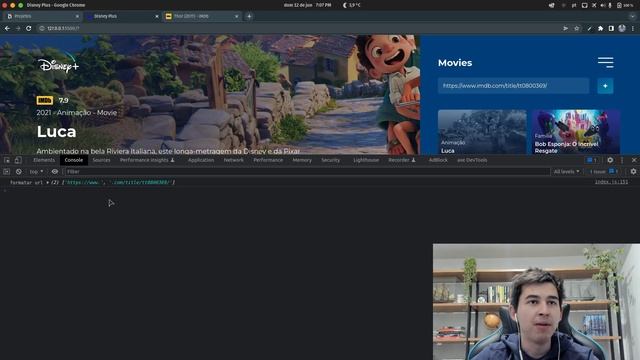
Task: Go back using the browser back arrow
Action: [7, 28]
